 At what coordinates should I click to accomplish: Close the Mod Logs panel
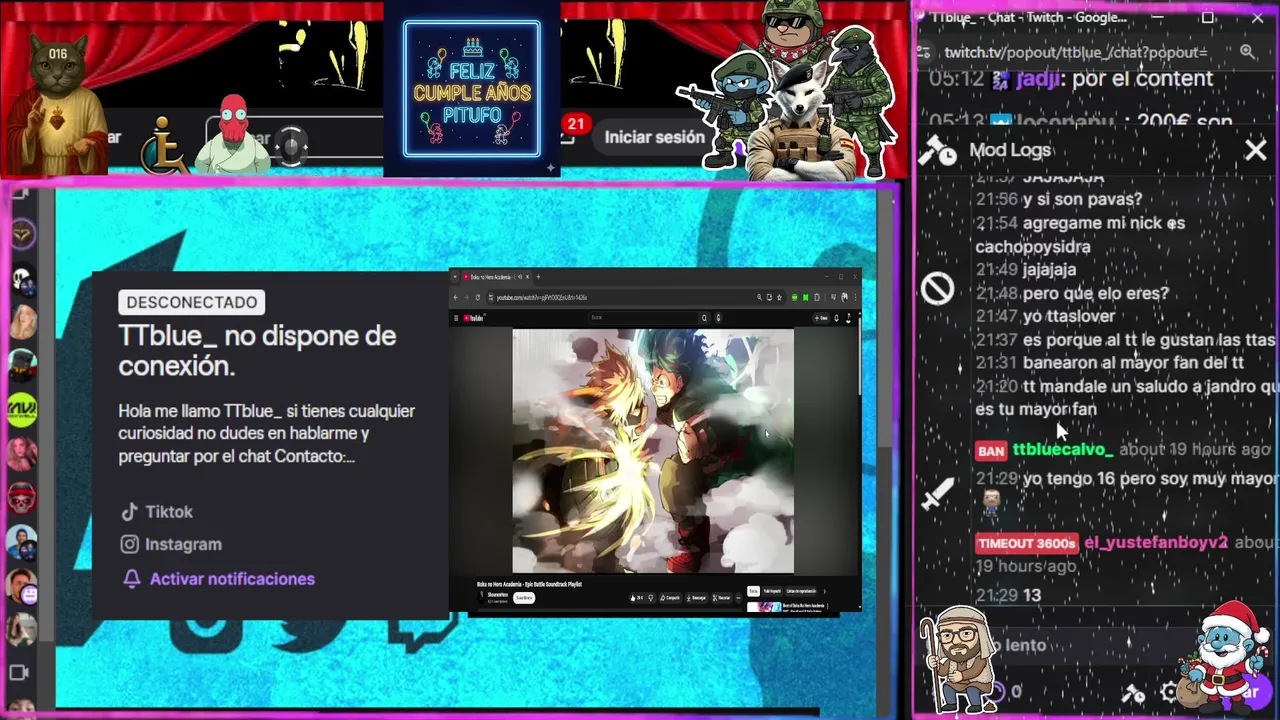click(1255, 150)
